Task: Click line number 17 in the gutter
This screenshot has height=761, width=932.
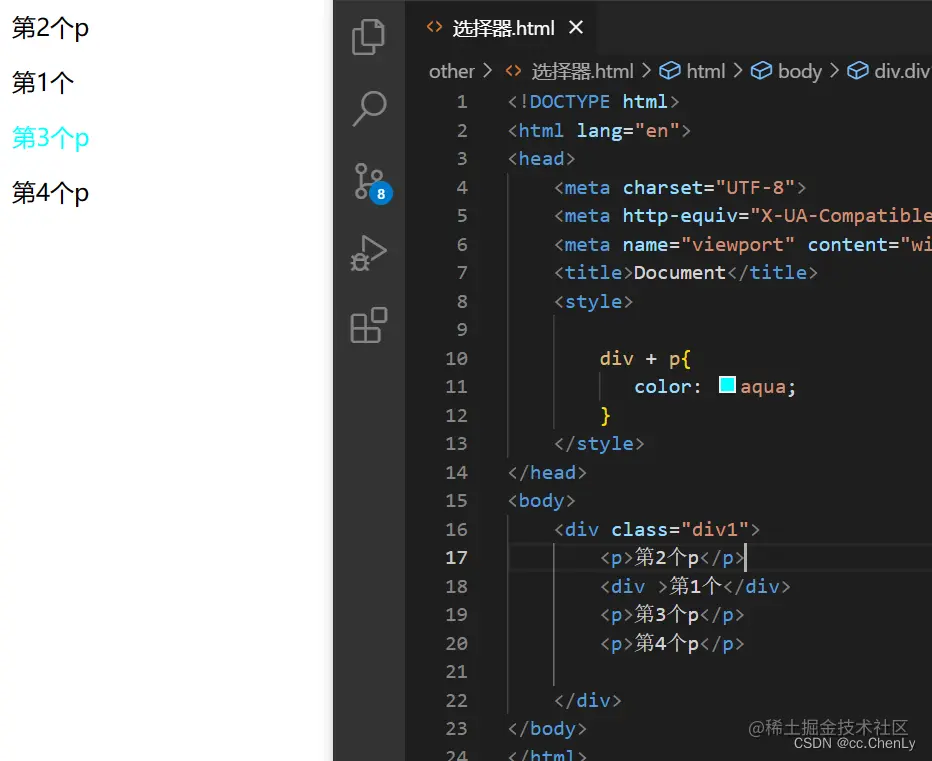Action: tap(456, 558)
